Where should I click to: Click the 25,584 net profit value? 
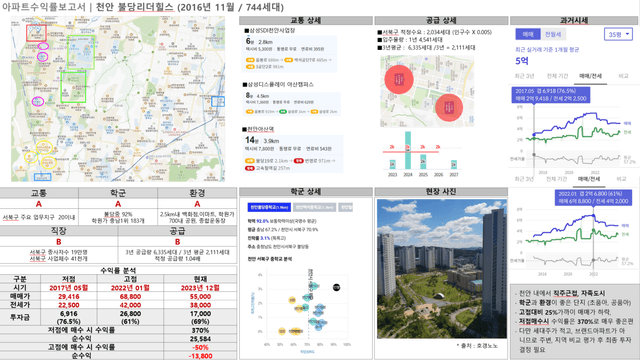pos(200,339)
